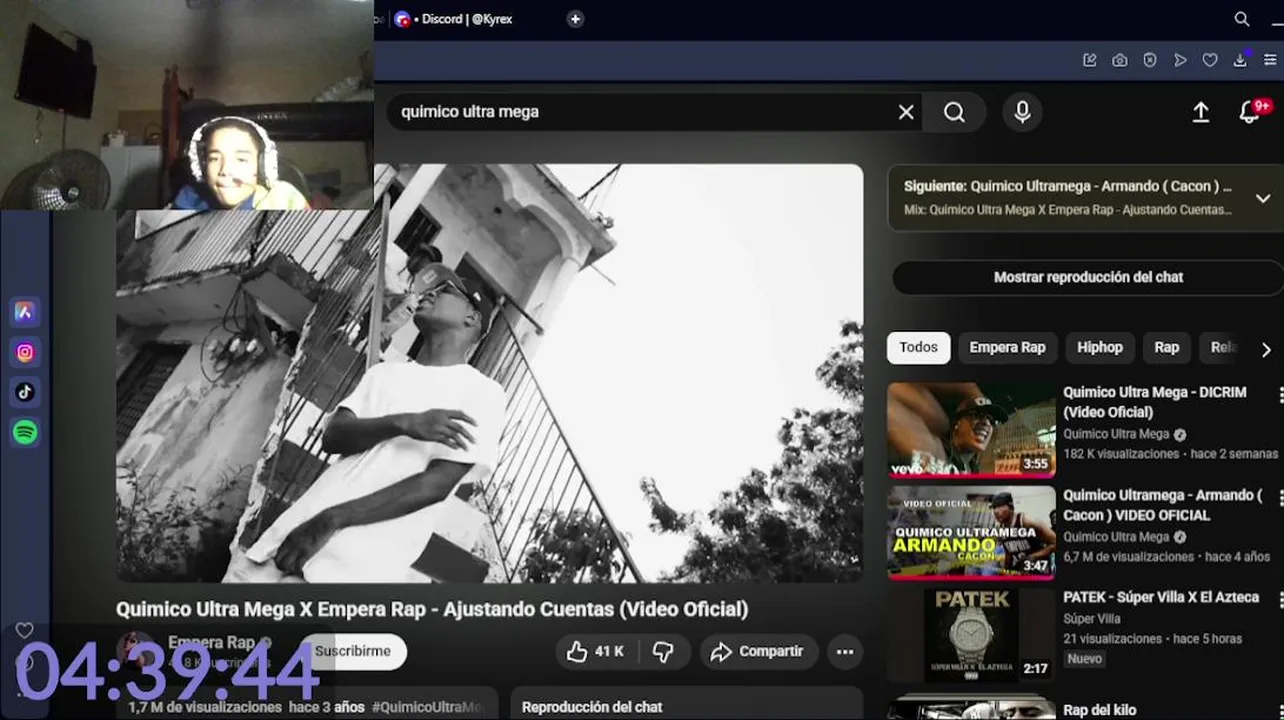Viewport: 1284px width, 720px height.
Task: Open PATEK - Súper Villa X El Azteca title
Action: point(1161,597)
